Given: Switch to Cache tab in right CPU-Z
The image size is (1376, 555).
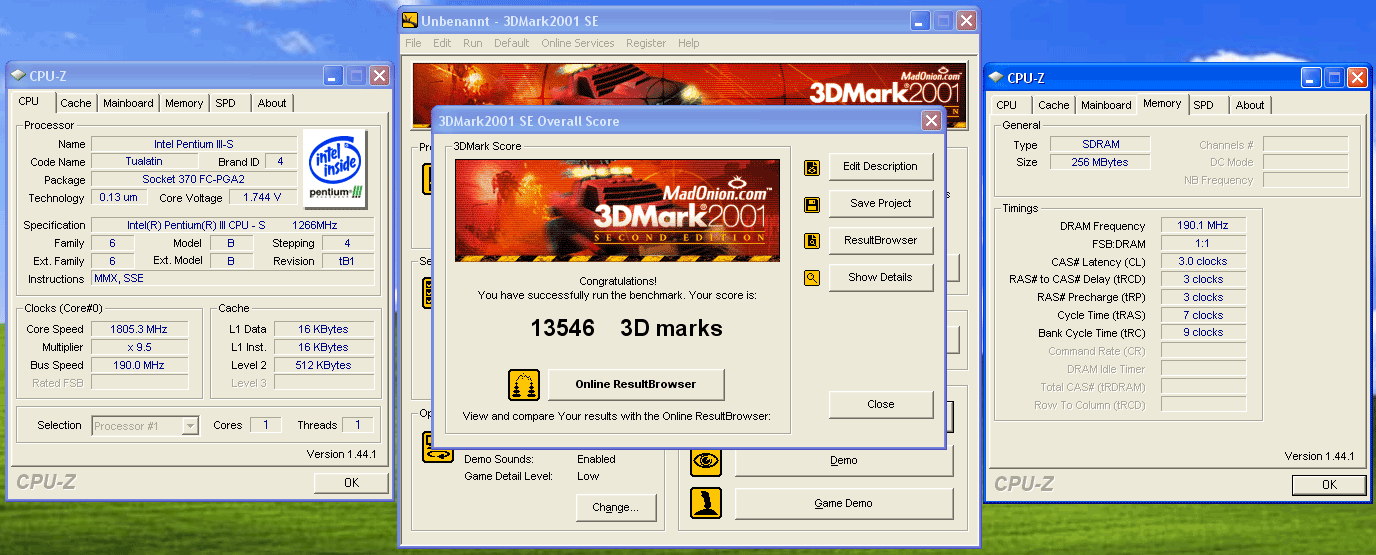Looking at the screenshot, I should (x=1053, y=105).
